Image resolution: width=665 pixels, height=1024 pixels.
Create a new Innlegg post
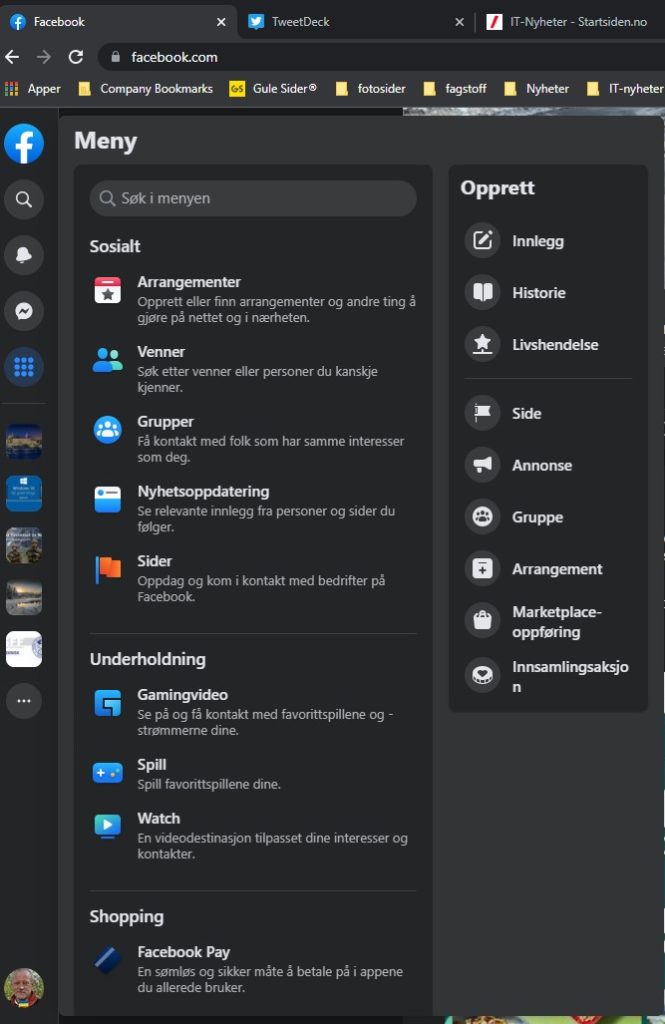(538, 241)
